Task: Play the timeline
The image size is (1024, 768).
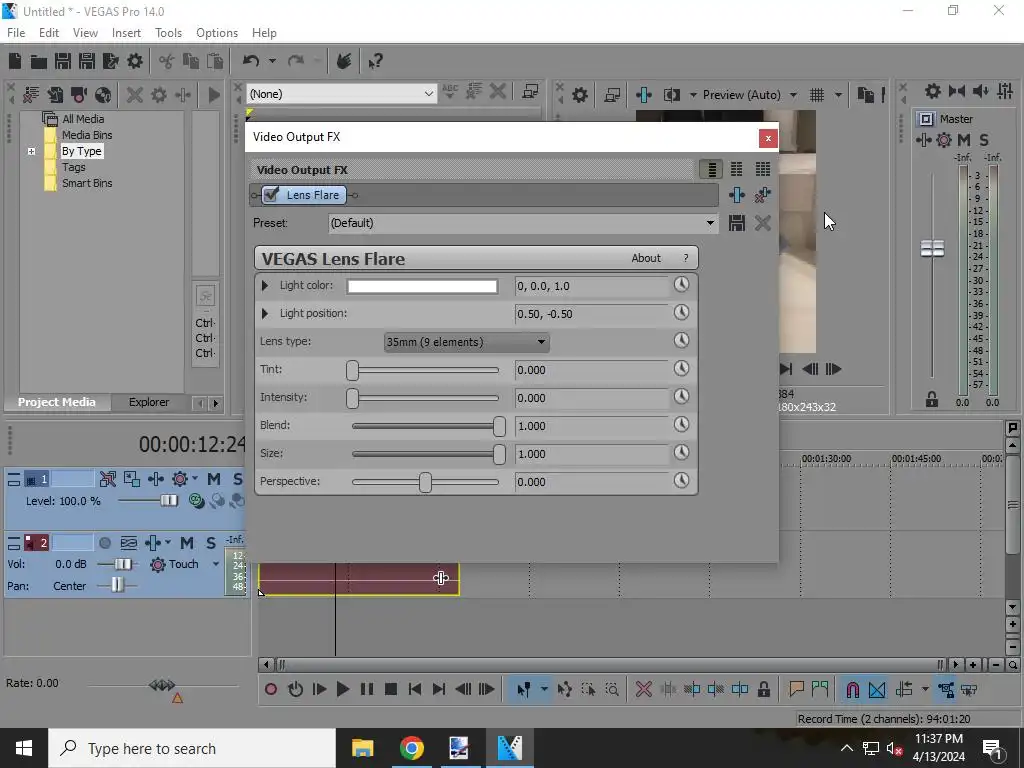Action: point(342,690)
